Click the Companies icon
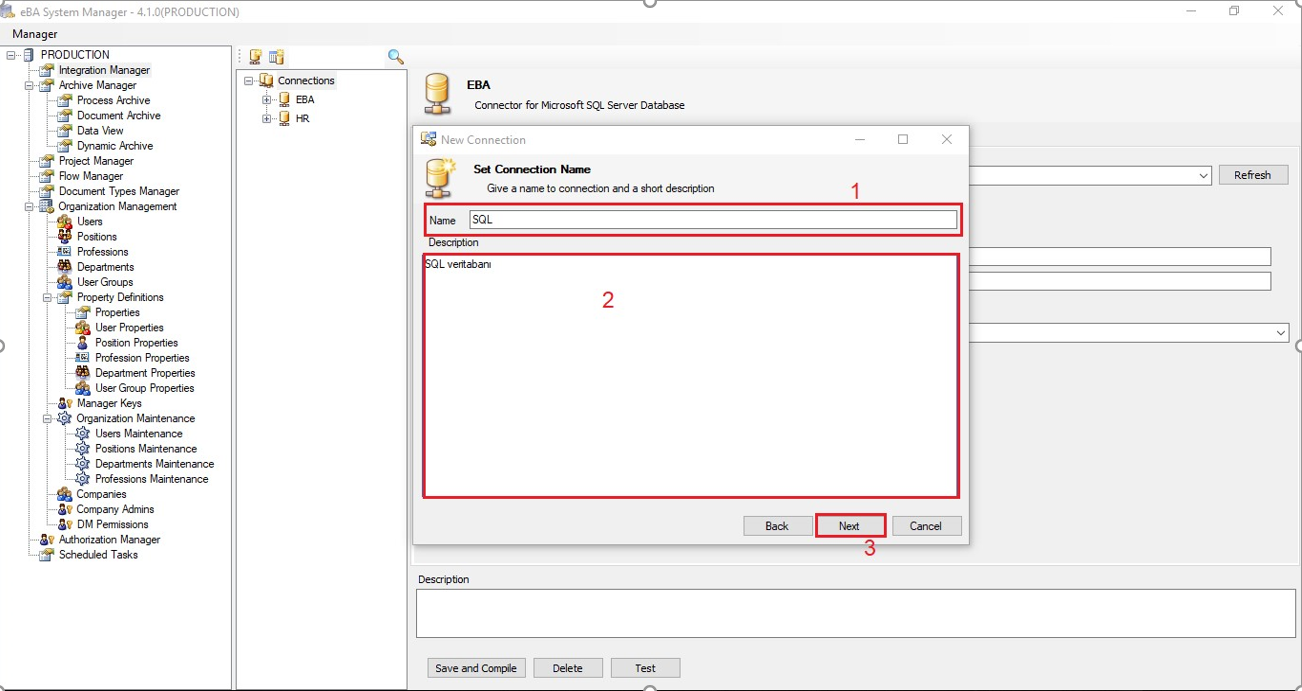 65,494
